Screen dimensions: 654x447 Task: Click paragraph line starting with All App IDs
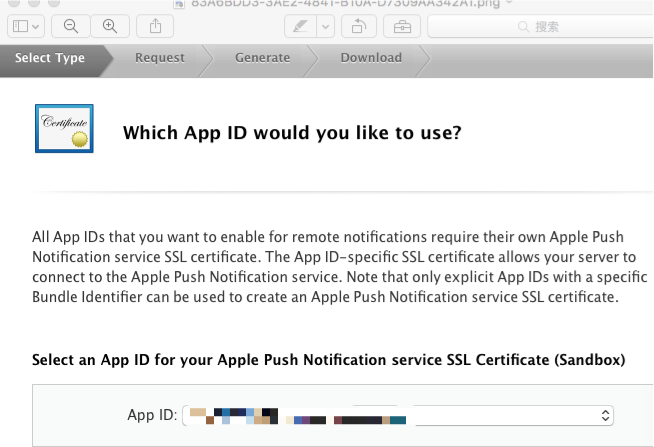[x=328, y=237]
